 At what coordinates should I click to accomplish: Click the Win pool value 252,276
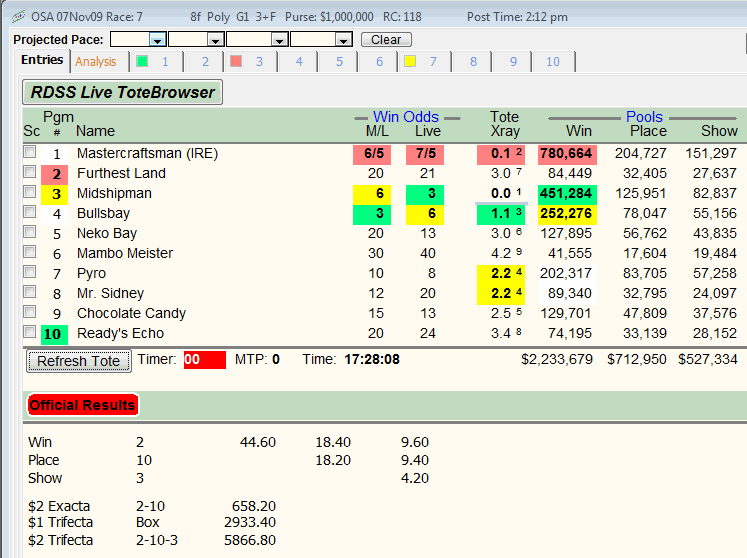click(x=566, y=214)
